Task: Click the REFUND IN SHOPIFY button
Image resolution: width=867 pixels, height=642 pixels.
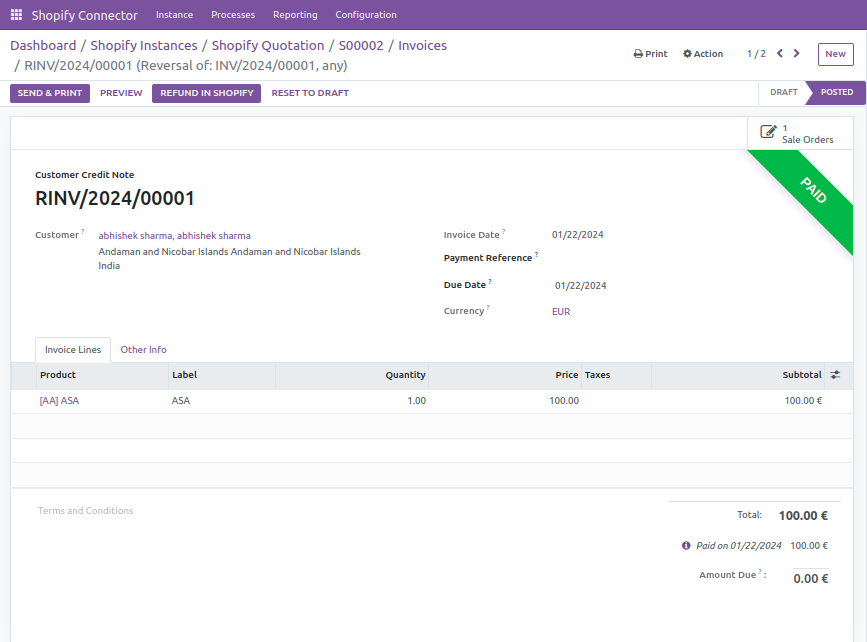Action: tap(206, 92)
